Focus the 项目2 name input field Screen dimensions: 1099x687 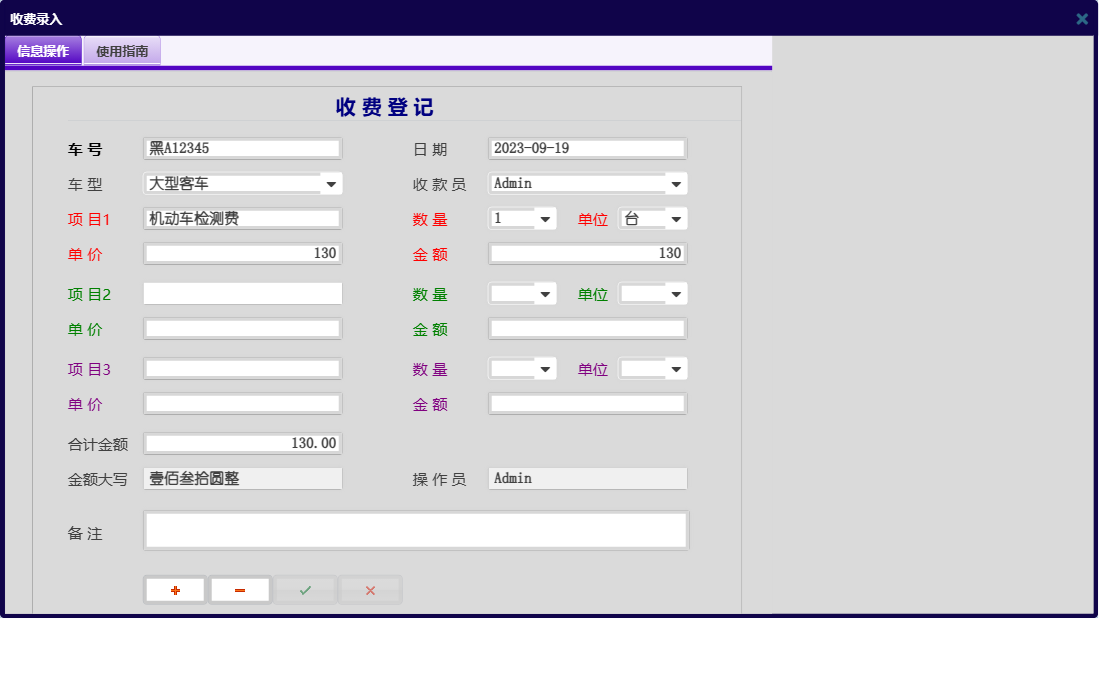(243, 294)
